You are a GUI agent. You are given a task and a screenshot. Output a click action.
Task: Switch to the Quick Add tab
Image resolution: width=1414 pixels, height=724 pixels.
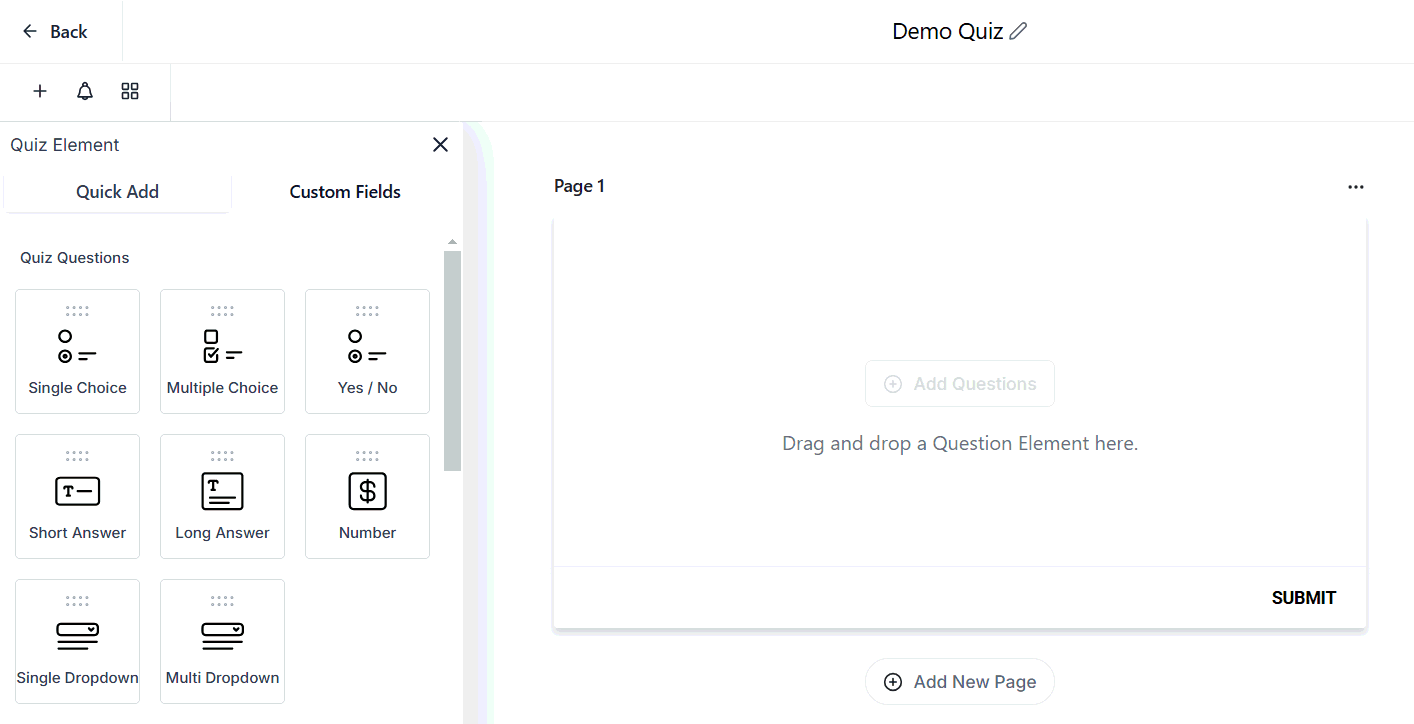(x=118, y=192)
